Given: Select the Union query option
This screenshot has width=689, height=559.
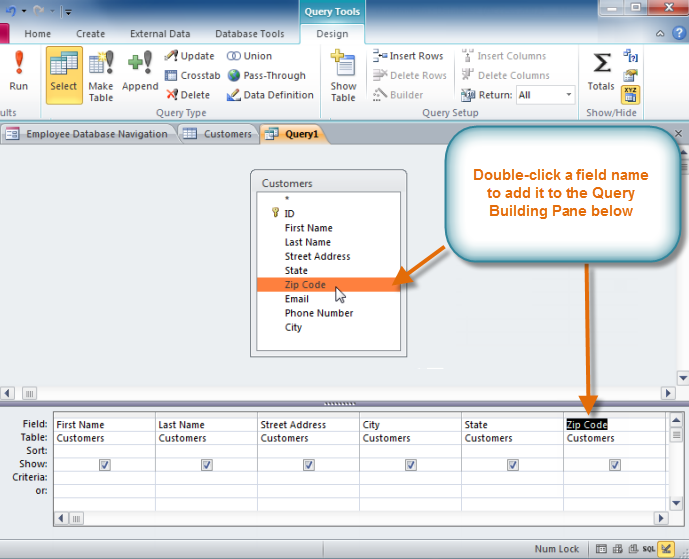Looking at the screenshot, I should click(x=249, y=56).
